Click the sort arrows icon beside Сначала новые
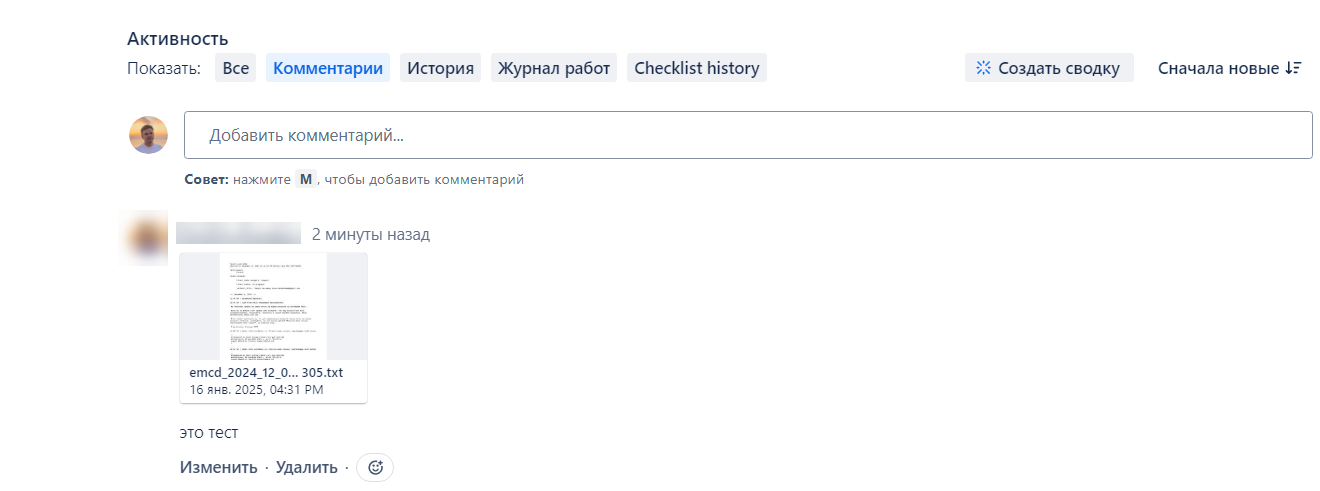The height and width of the screenshot is (491, 1320). pos(1293,68)
